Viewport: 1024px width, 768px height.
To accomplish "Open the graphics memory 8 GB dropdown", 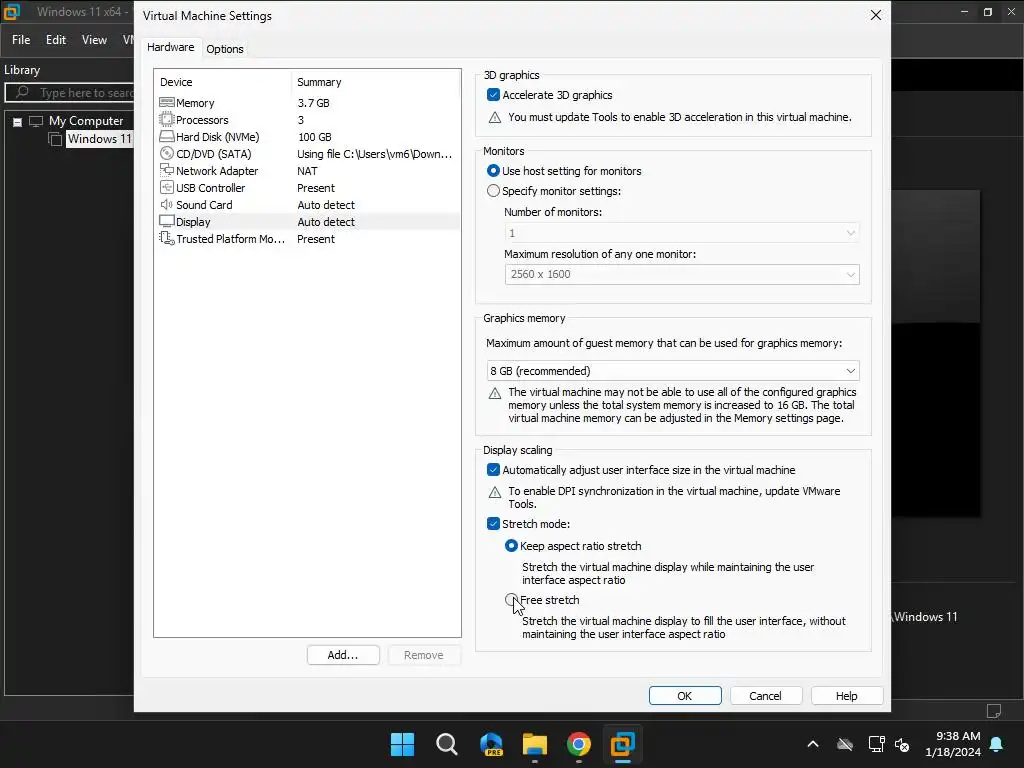I will pos(673,370).
